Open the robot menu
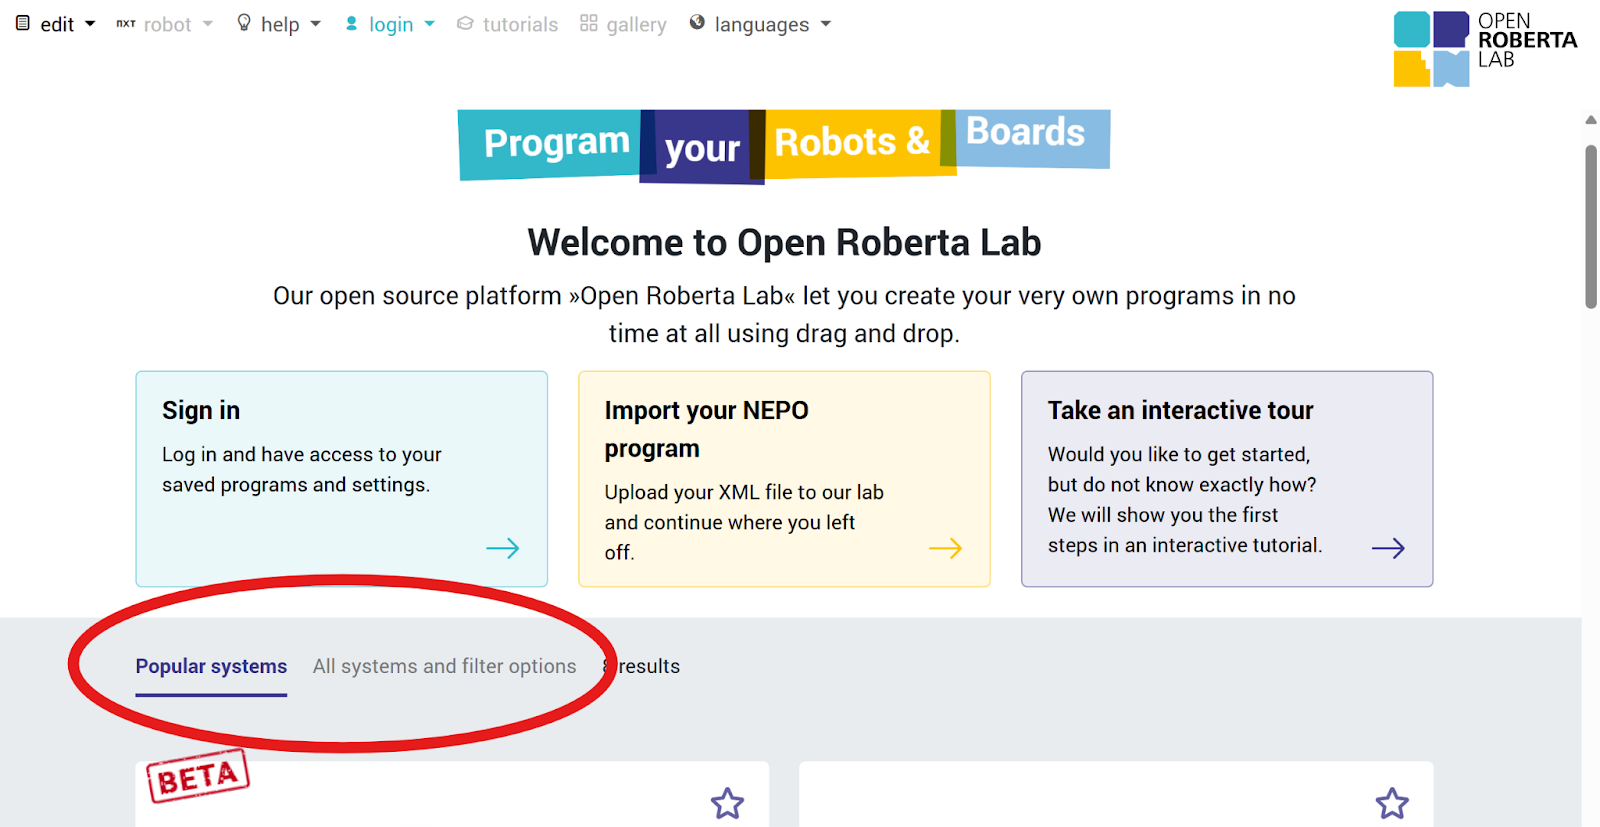The width and height of the screenshot is (1600, 827). (165, 24)
